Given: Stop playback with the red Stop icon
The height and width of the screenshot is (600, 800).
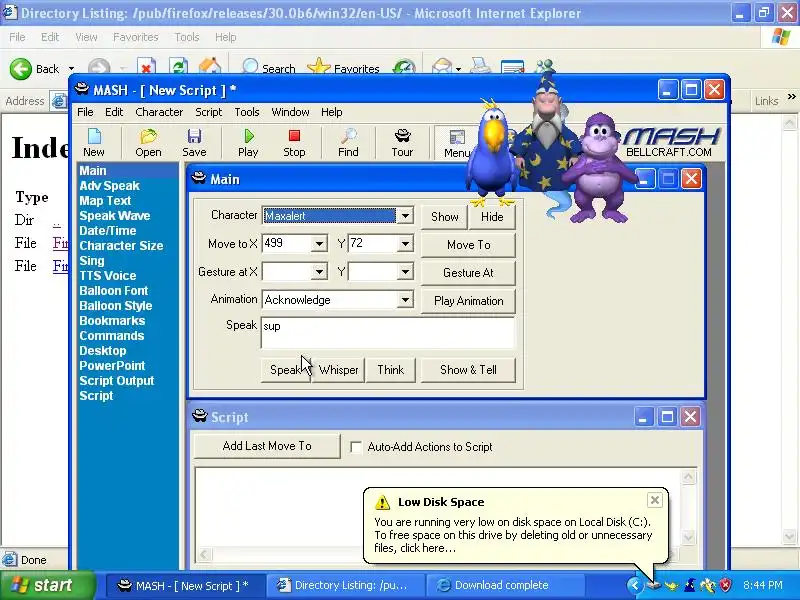Looking at the screenshot, I should 294,142.
